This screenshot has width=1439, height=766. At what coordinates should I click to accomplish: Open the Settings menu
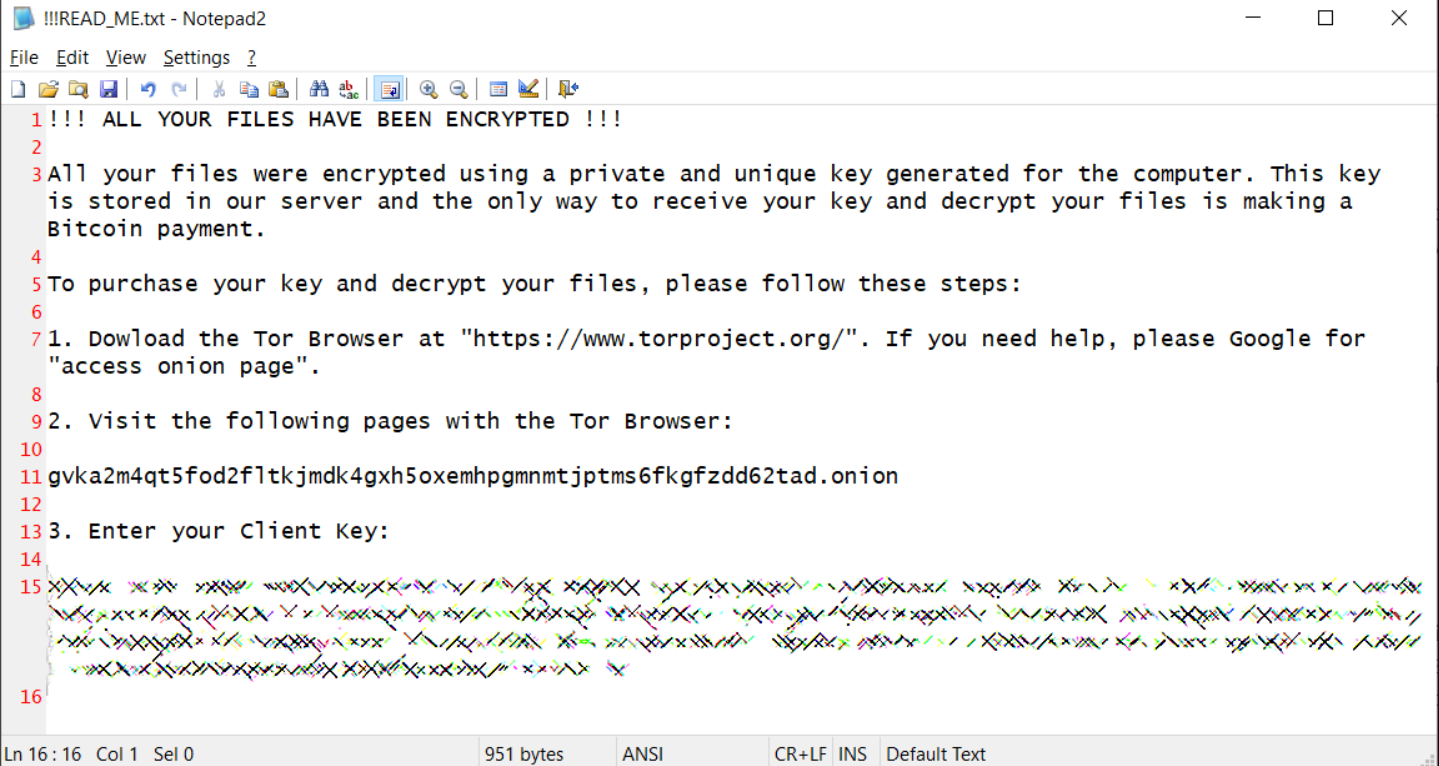coord(196,58)
